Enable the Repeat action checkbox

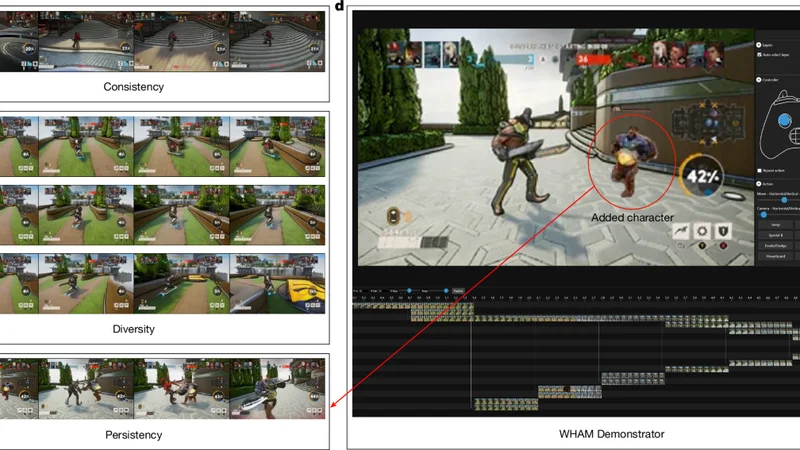click(x=759, y=170)
